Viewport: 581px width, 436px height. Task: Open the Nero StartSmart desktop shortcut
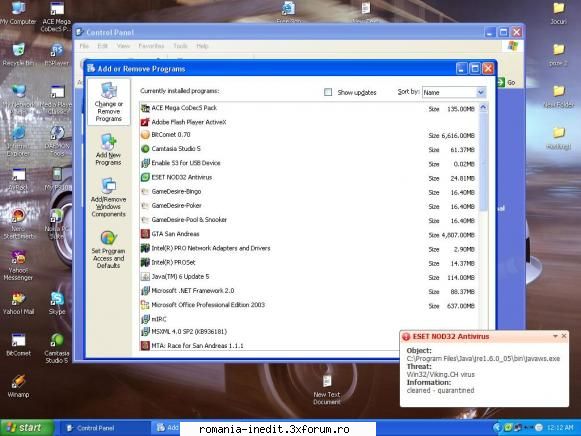18,224
